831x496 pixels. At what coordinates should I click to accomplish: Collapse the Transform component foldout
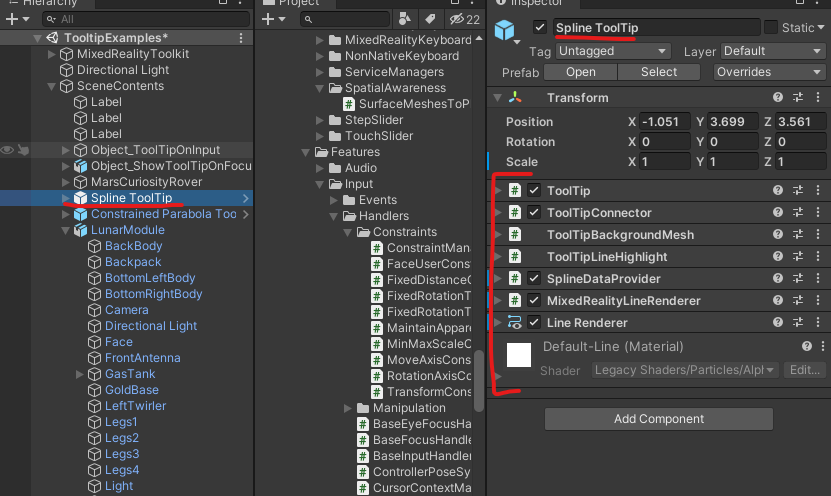(x=497, y=98)
